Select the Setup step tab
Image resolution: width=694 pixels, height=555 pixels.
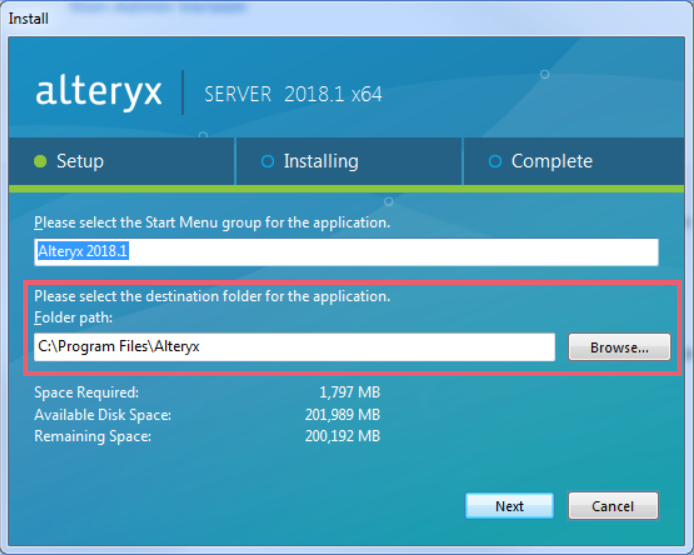pyautogui.click(x=121, y=161)
